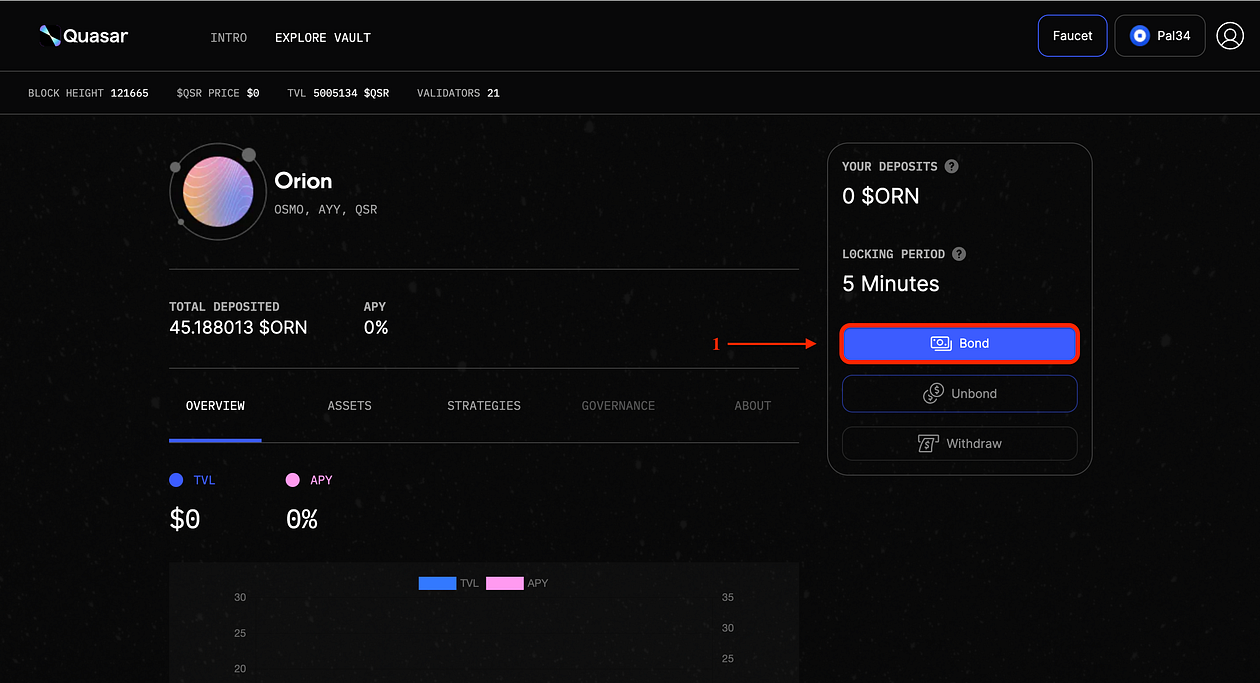Screen dimensions: 1260x683
Task: Click the 0 $ORN deposits value
Action: pos(880,196)
